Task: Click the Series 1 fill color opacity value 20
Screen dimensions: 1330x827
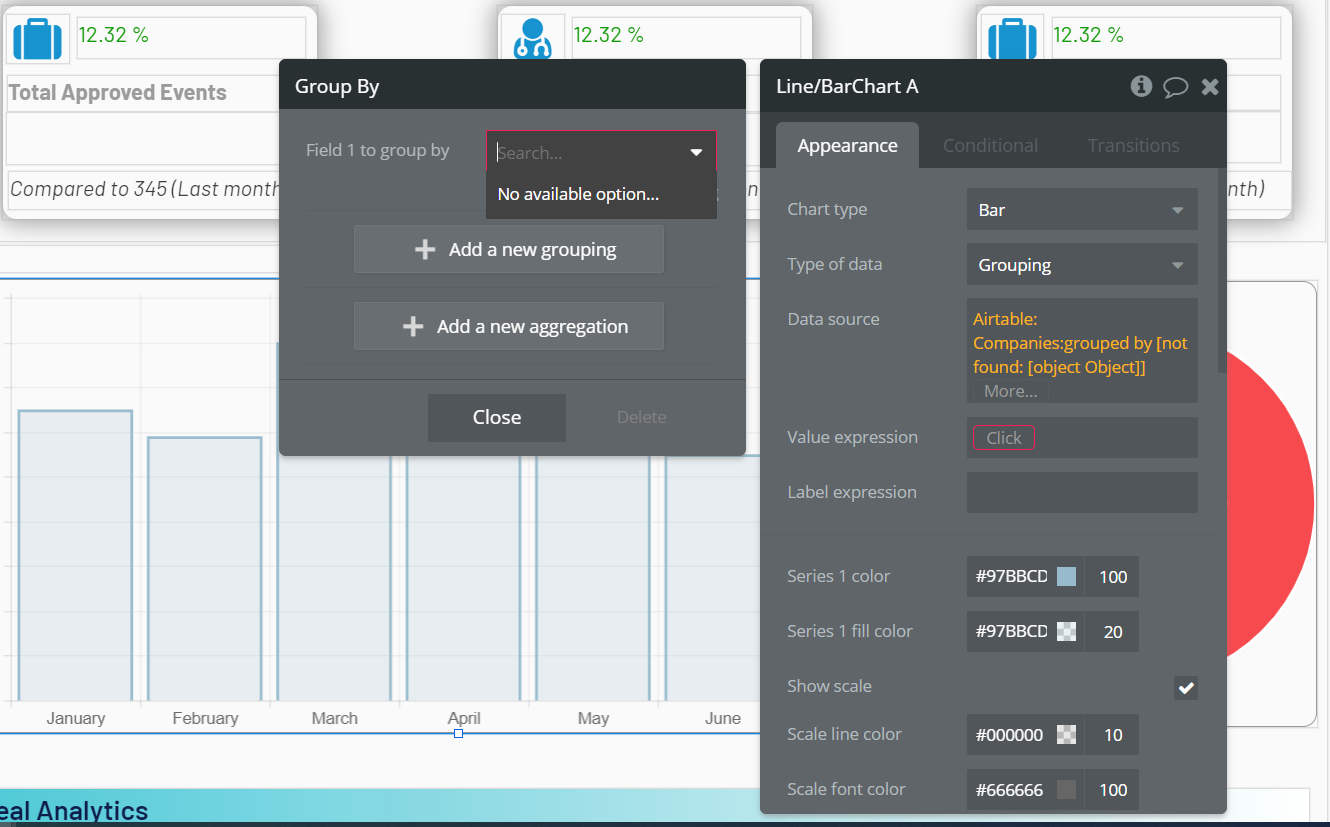Action: (1113, 632)
